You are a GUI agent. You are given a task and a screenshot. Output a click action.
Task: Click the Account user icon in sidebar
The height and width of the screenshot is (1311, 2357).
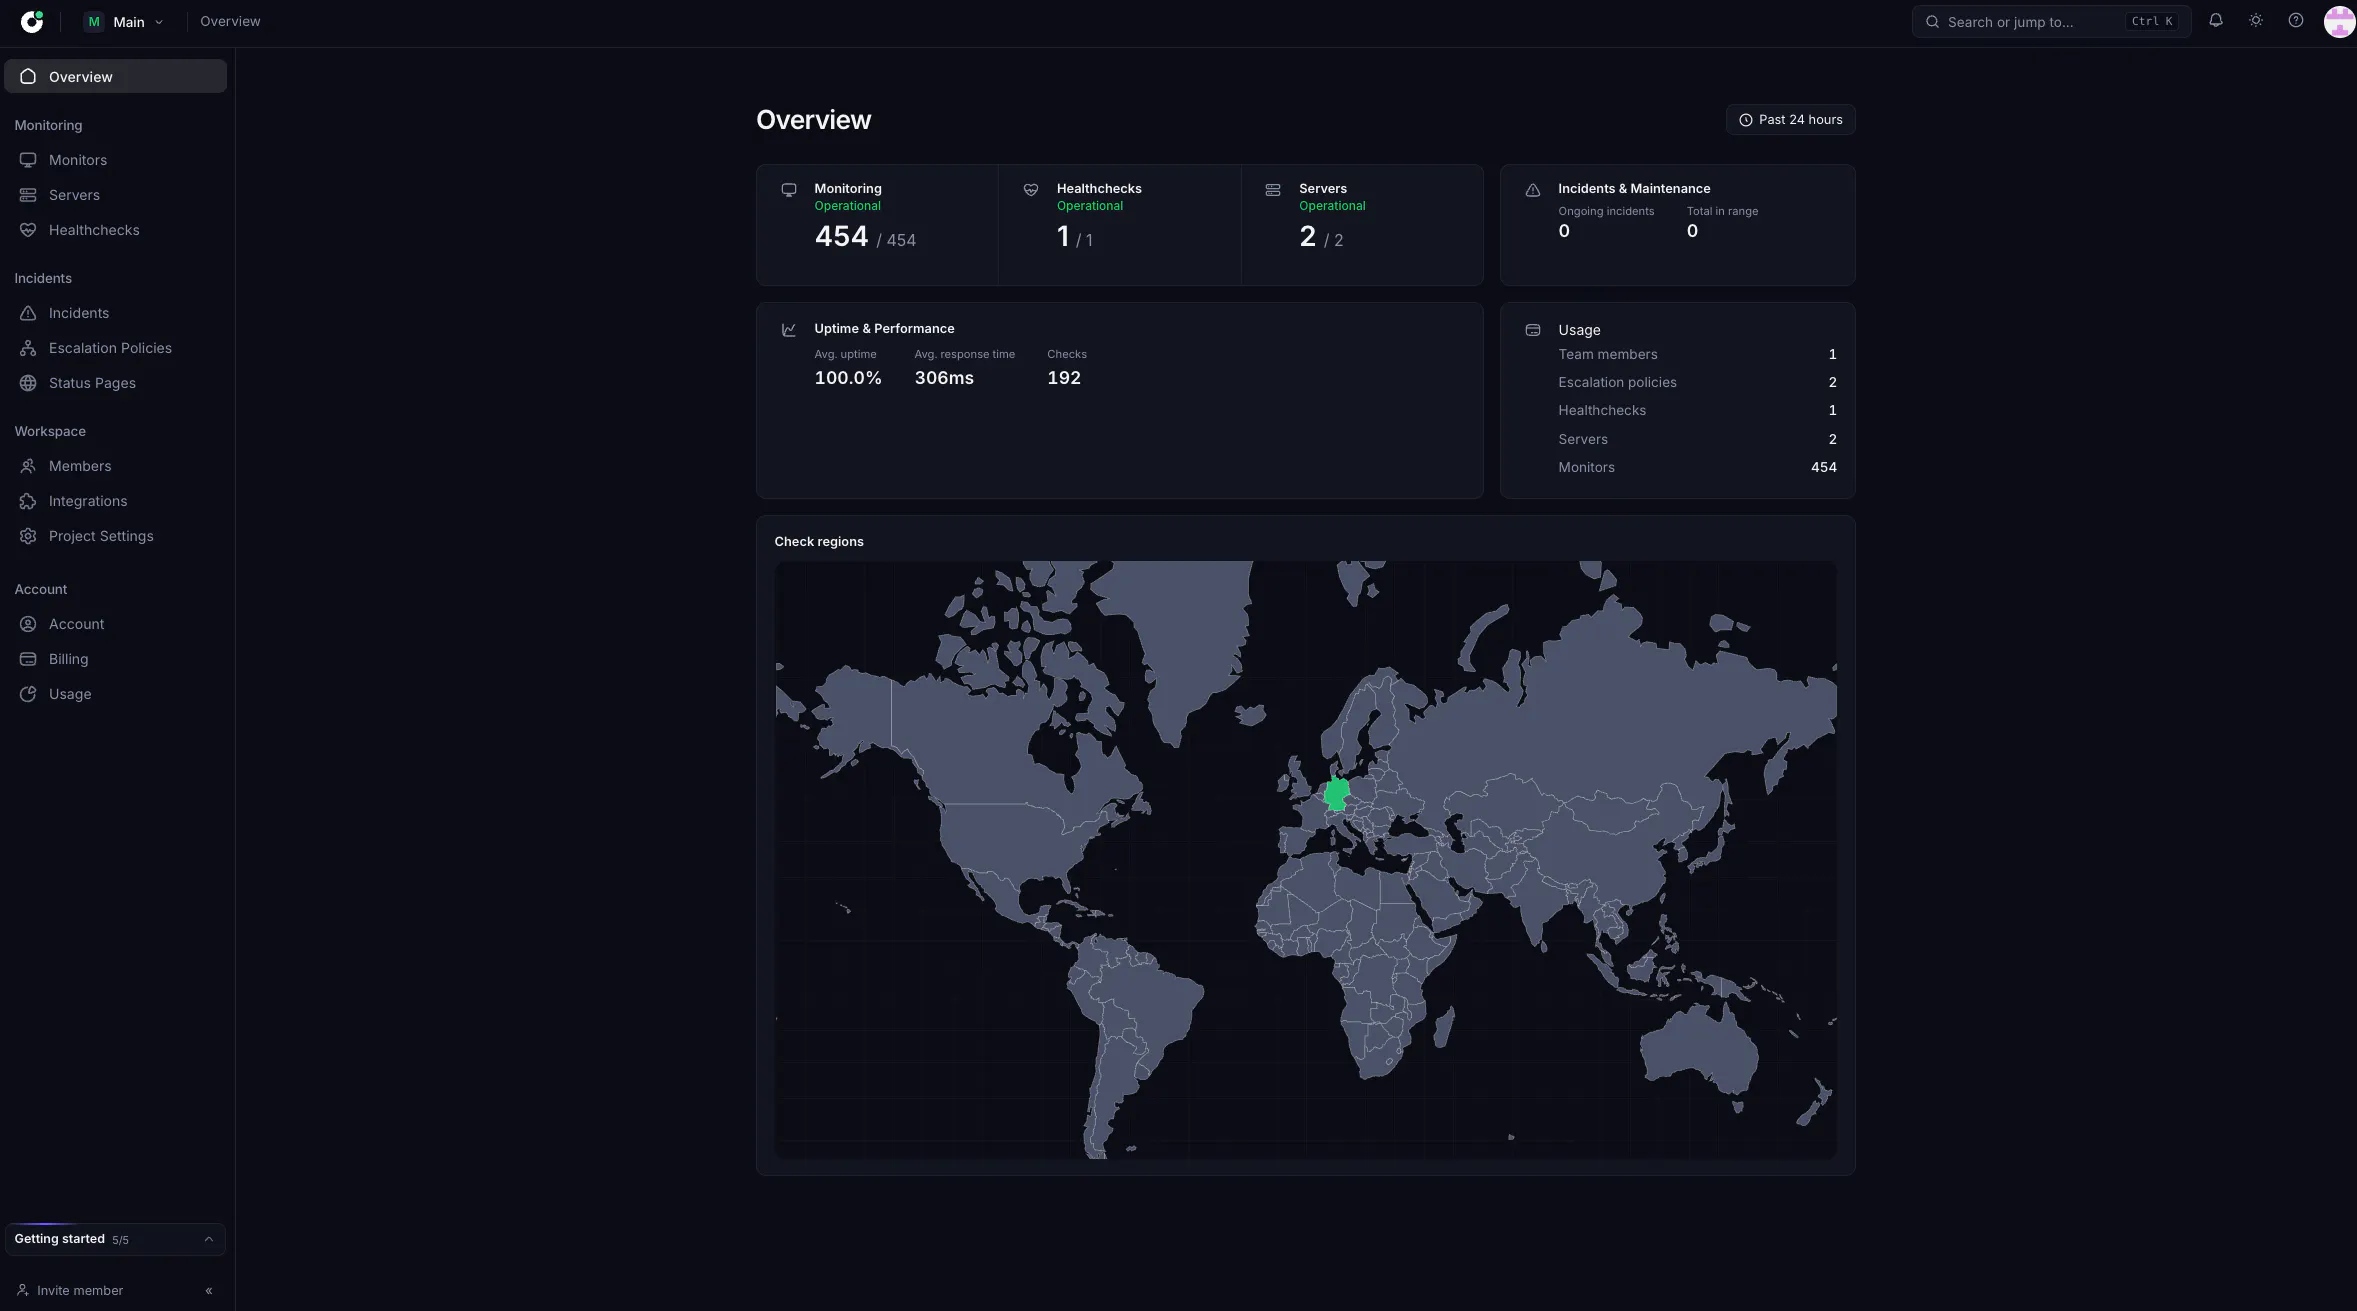[x=28, y=624]
